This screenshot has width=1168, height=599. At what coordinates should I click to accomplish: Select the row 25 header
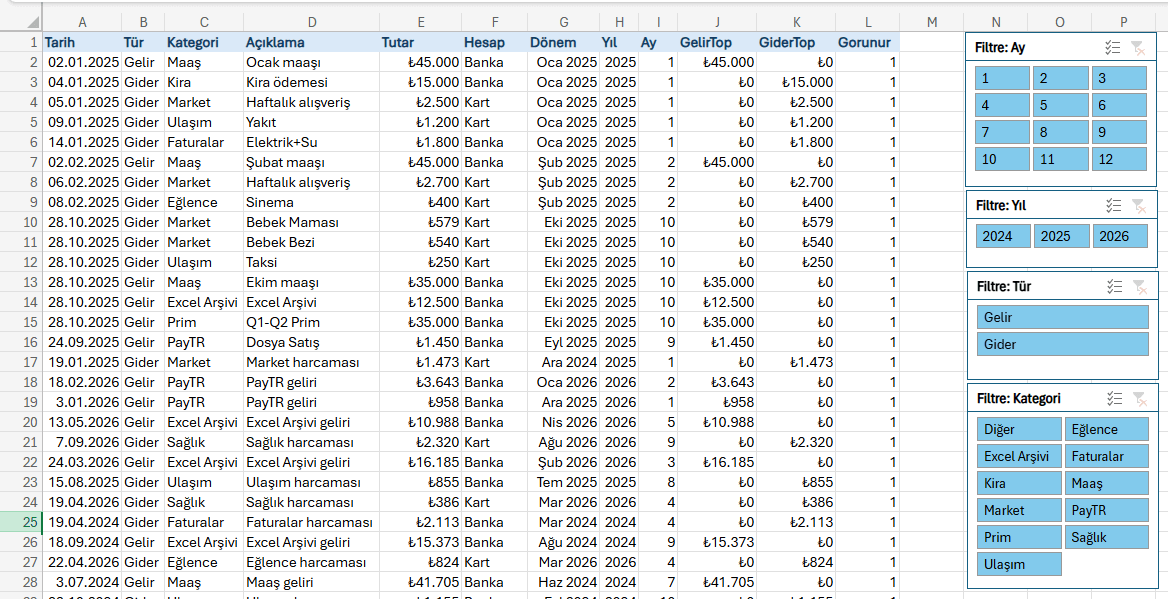click(x=21, y=522)
